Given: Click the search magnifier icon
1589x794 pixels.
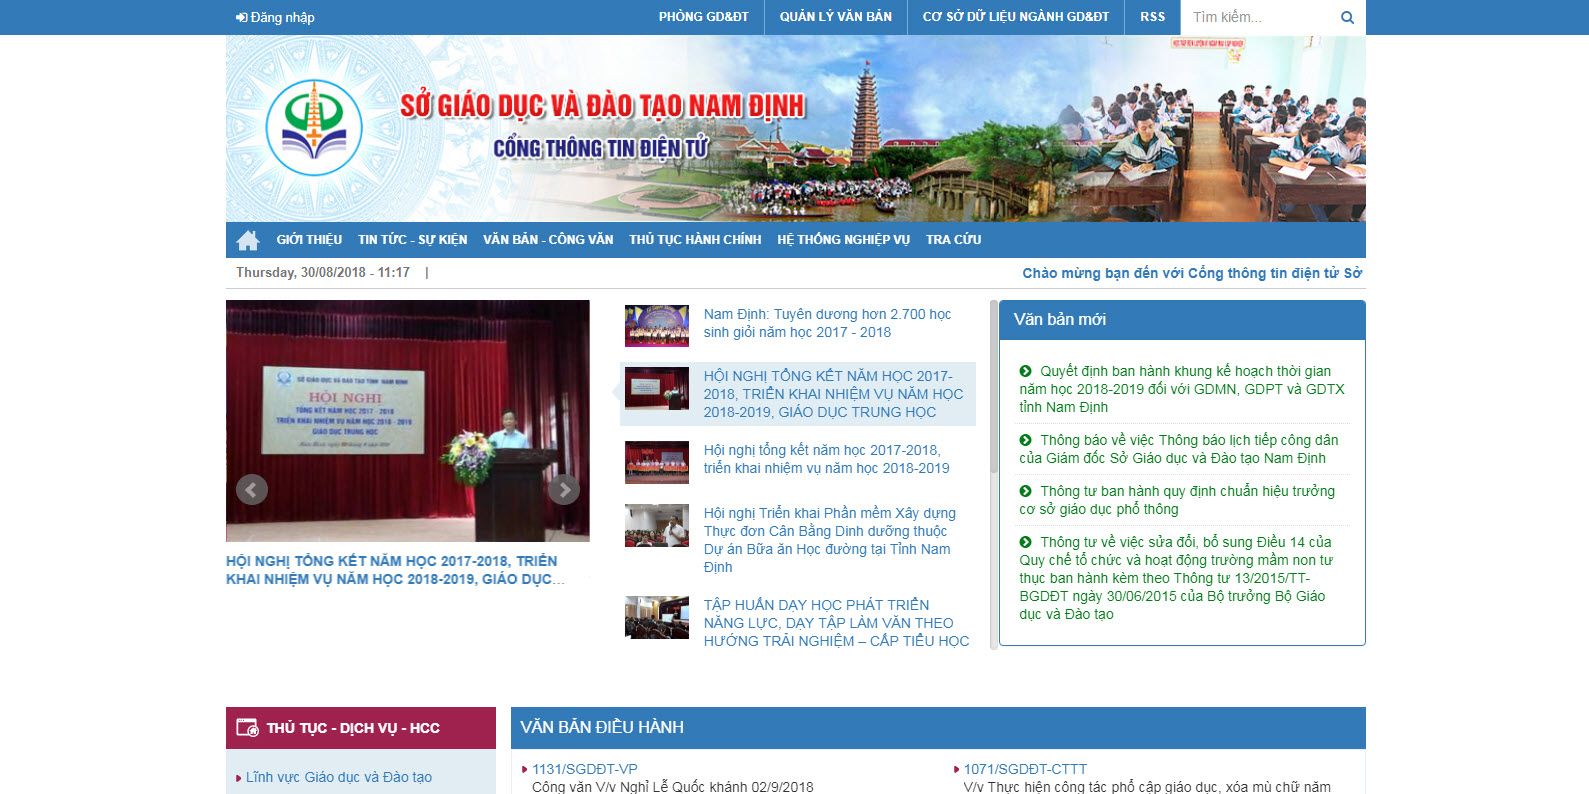Looking at the screenshot, I should click(1347, 17).
